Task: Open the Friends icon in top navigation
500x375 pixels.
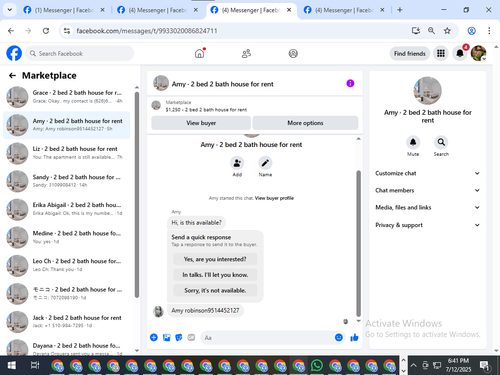Action: pyautogui.click(x=246, y=53)
